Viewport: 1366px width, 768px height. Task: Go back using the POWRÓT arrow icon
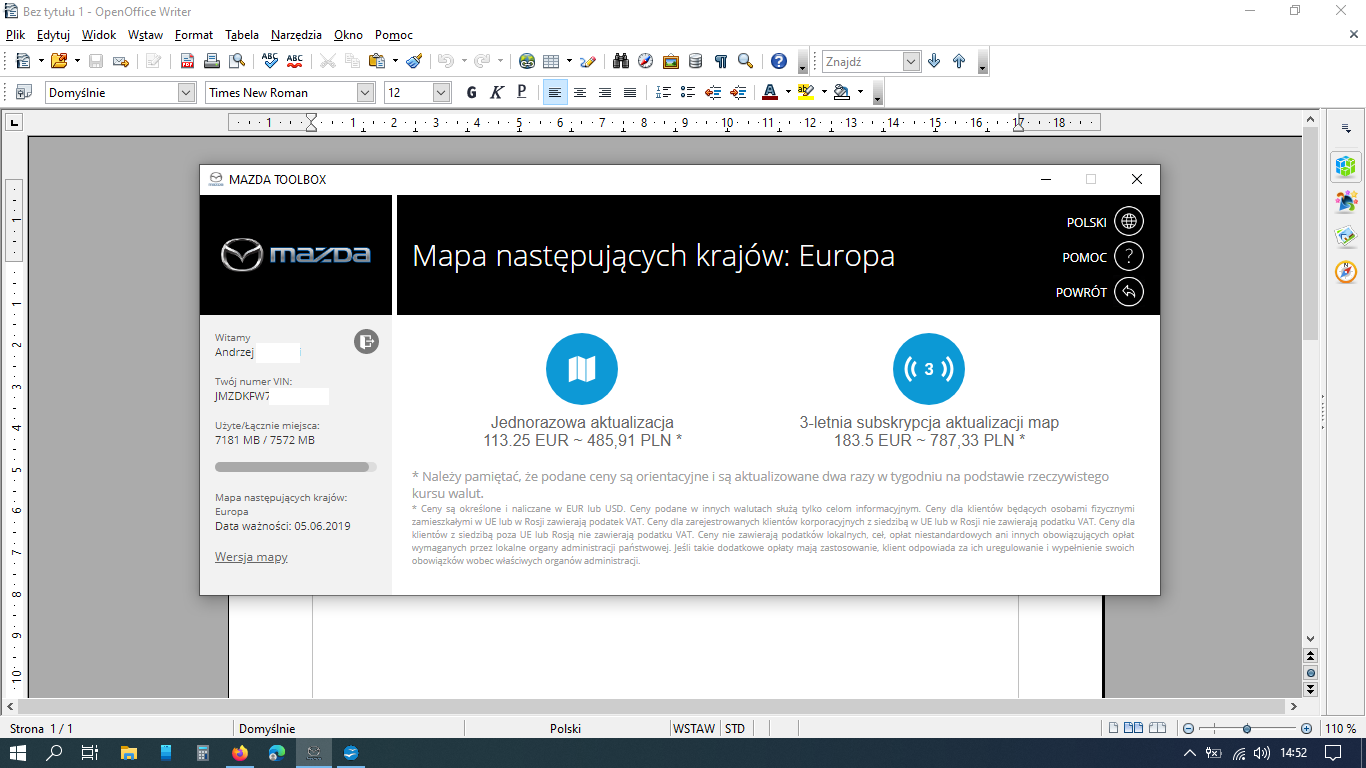click(x=1128, y=292)
